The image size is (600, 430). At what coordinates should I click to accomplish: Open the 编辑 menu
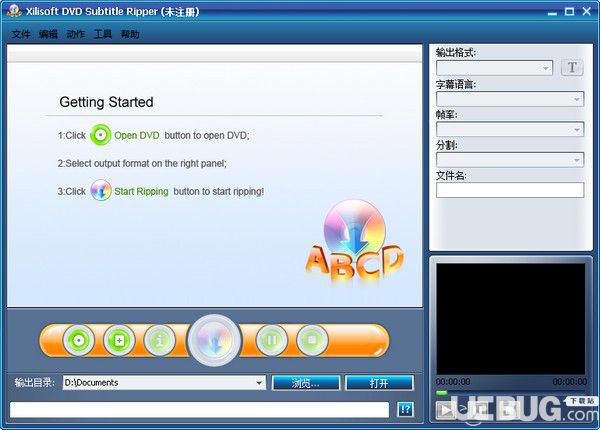pos(48,34)
